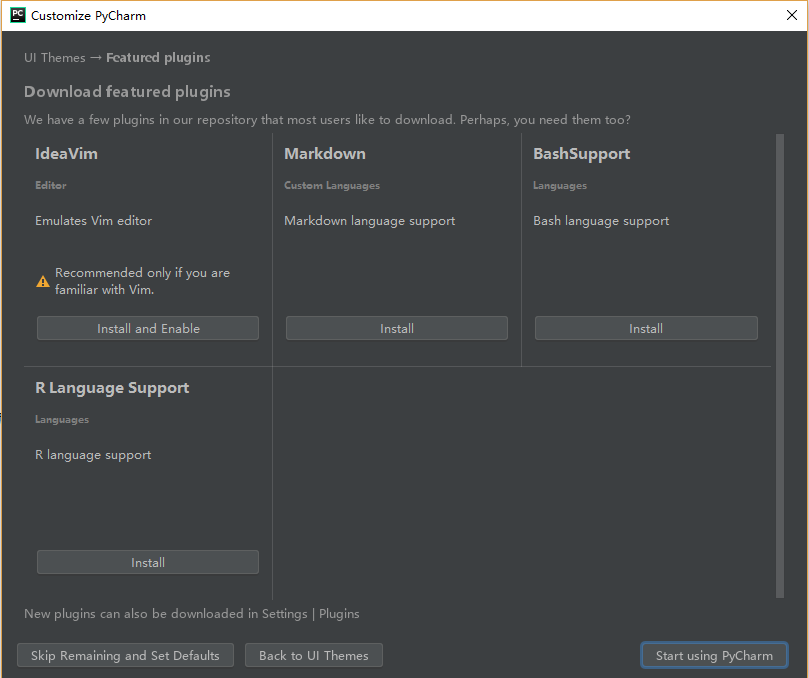This screenshot has height=678, width=809.
Task: Click the 'Download featured plugins' heading
Action: point(127,92)
